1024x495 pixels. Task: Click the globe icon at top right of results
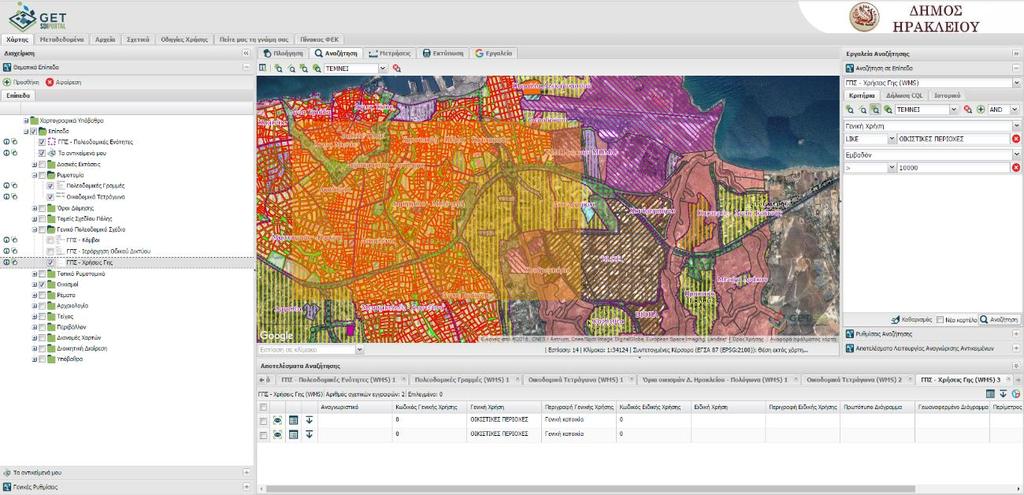coord(1016,394)
